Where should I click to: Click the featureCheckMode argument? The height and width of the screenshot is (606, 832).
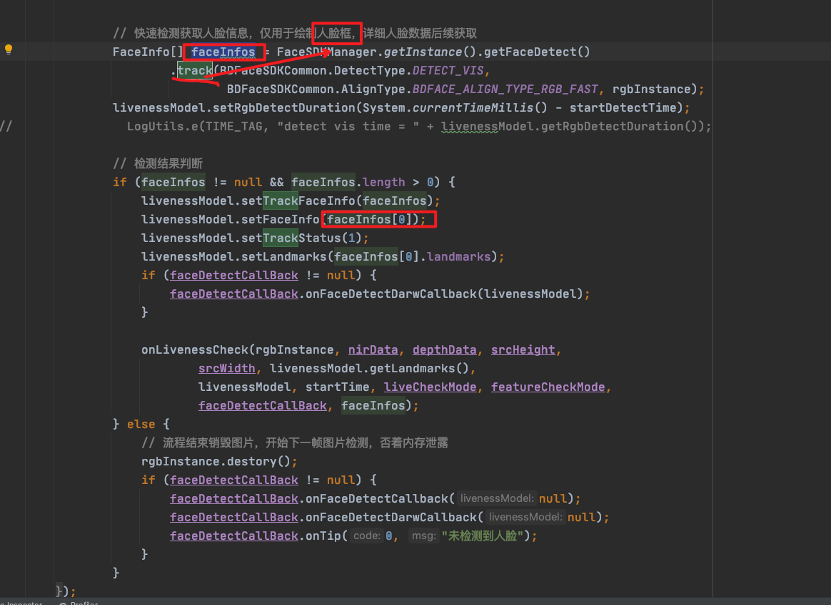[548, 387]
